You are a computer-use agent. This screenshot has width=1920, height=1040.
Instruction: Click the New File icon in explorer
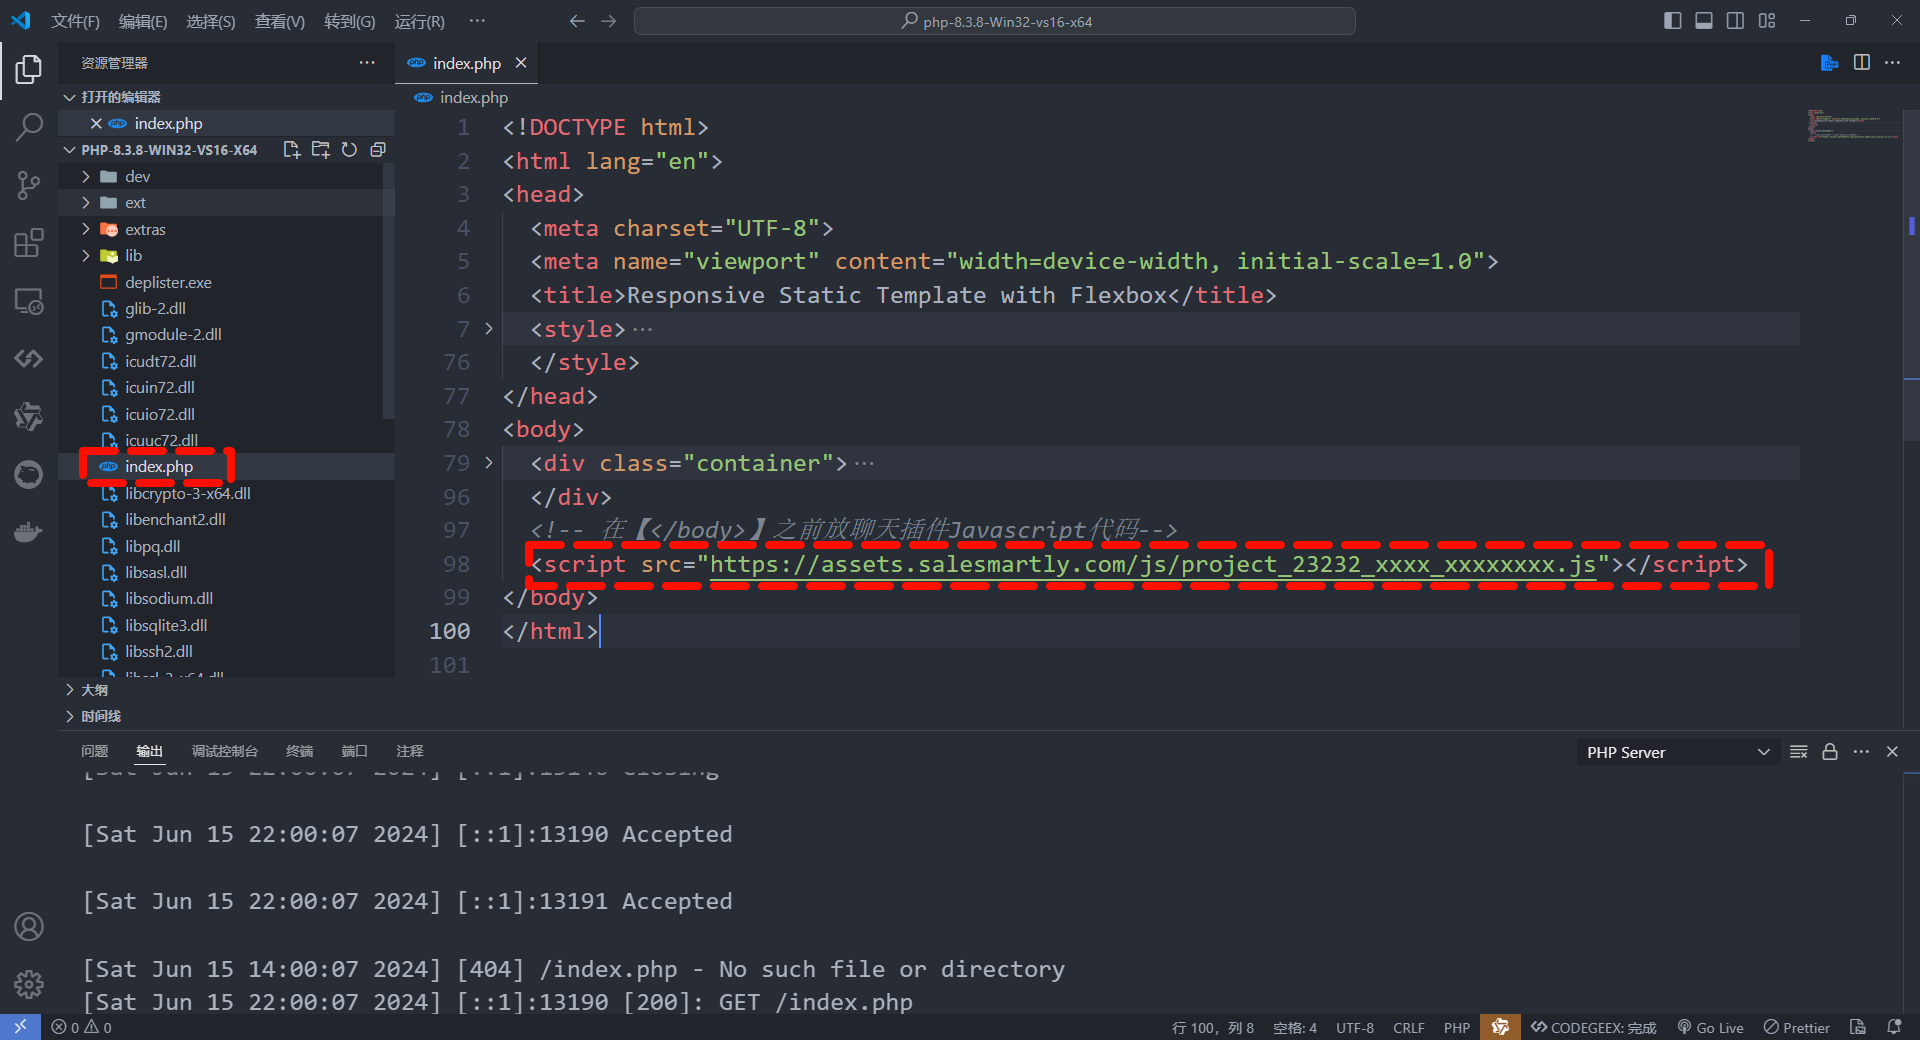(291, 150)
